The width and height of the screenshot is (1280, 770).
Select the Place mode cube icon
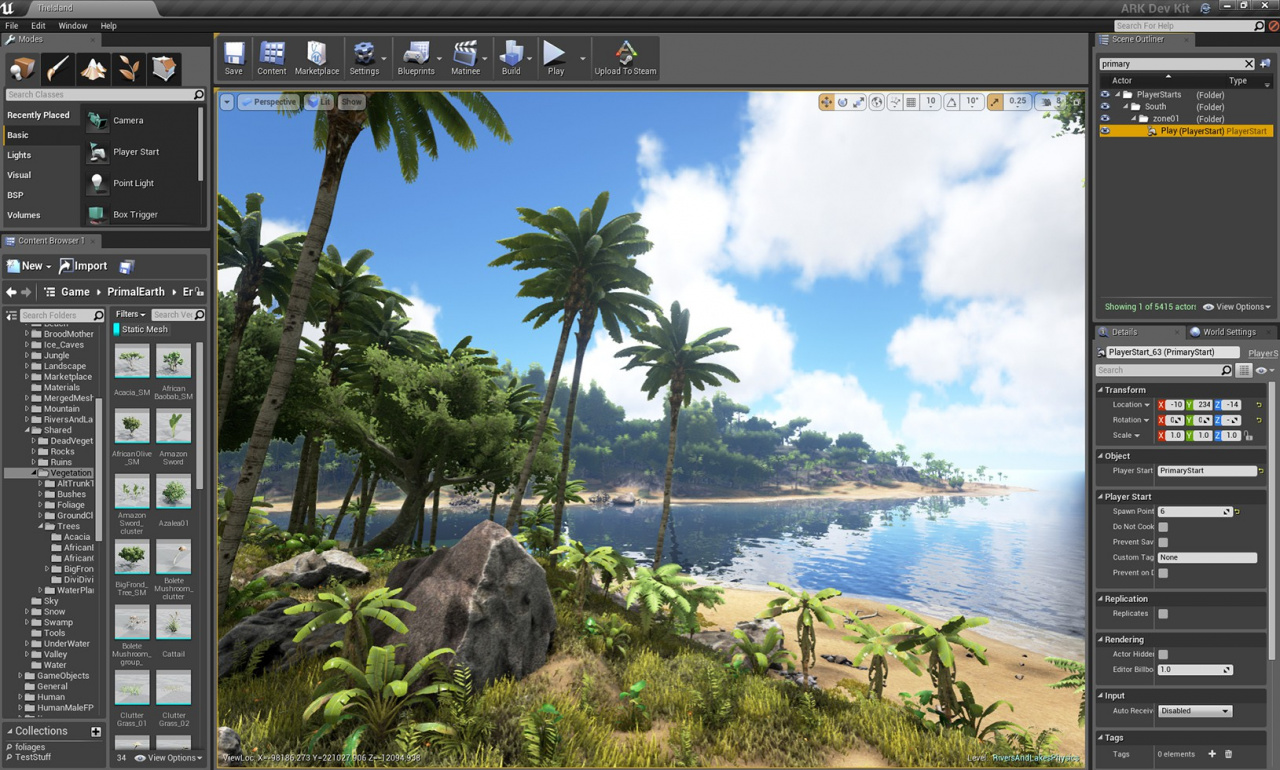click(22, 68)
